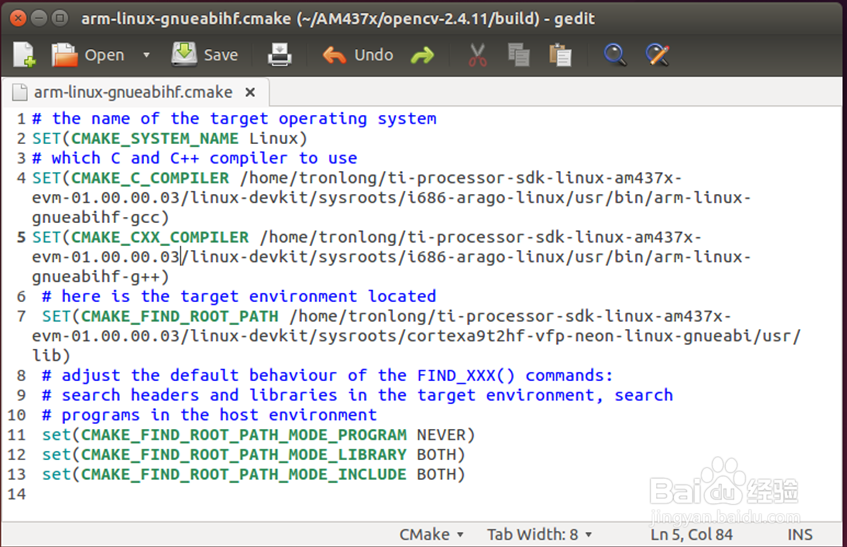Open find and replace icon
Viewport: 847px width, 547px height.
657,55
